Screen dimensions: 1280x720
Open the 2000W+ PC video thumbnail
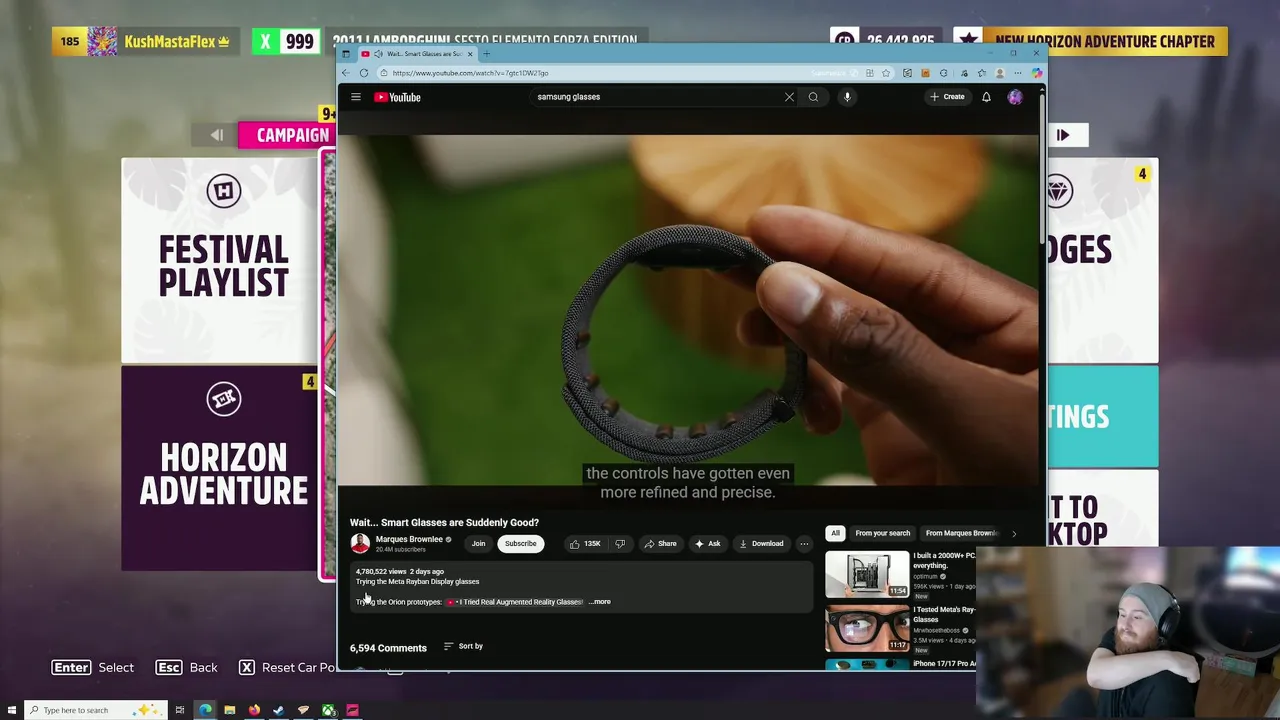[x=867, y=574]
